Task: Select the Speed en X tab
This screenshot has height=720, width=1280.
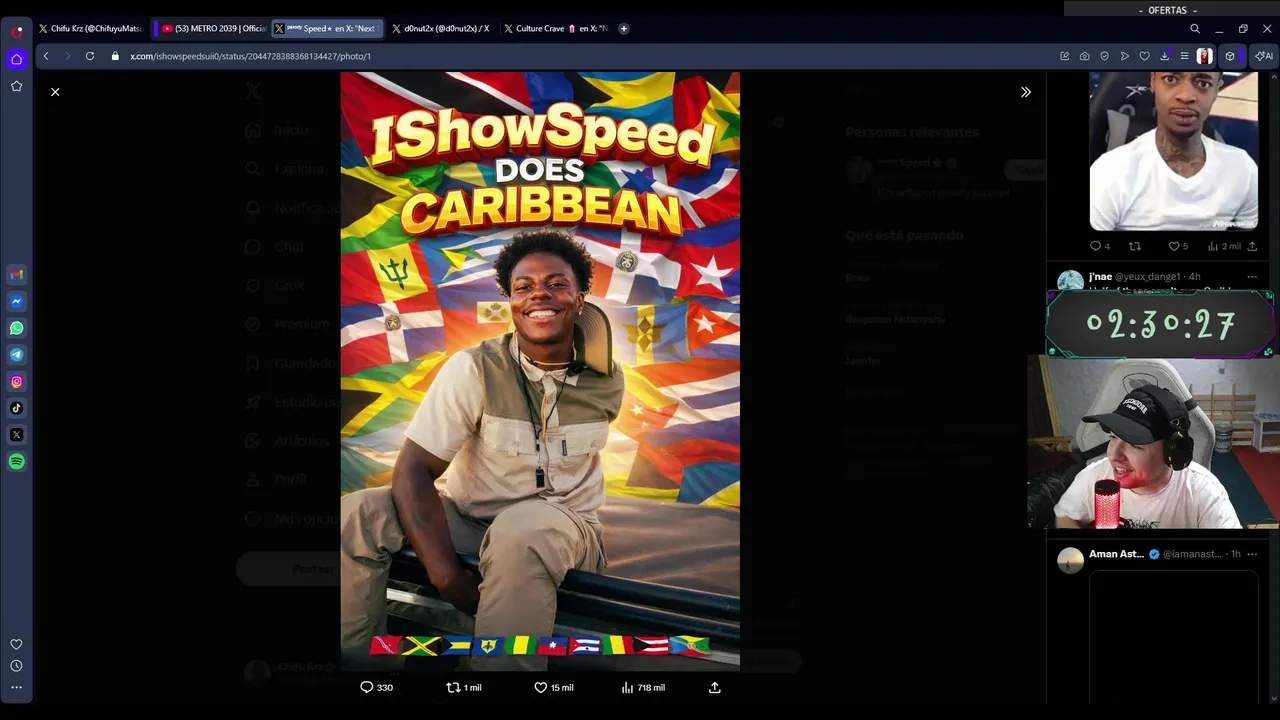Action: [326, 29]
